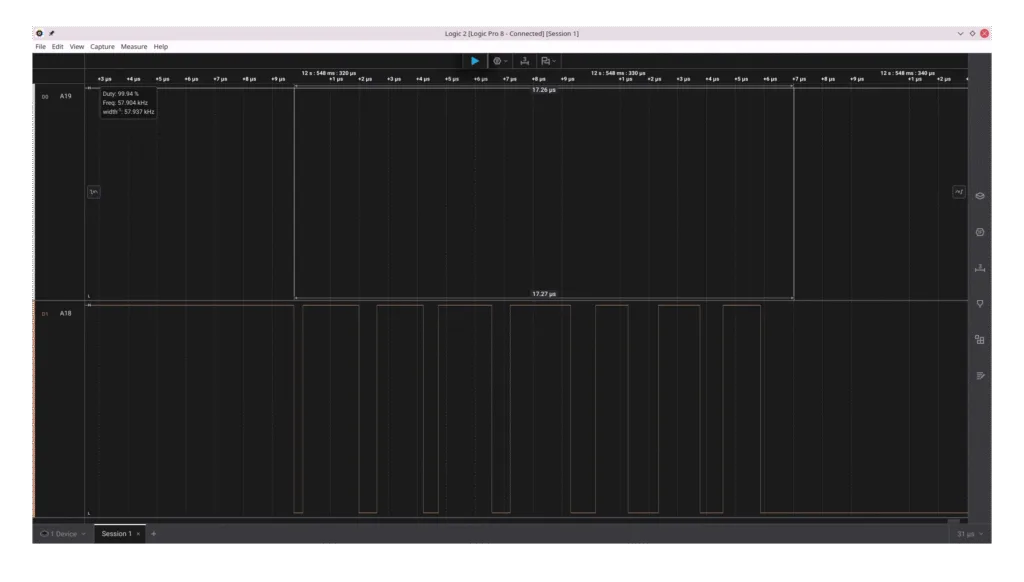Screen dimensions: 1024x582
Task: Open the Extensions panel icon
Action: point(980,340)
